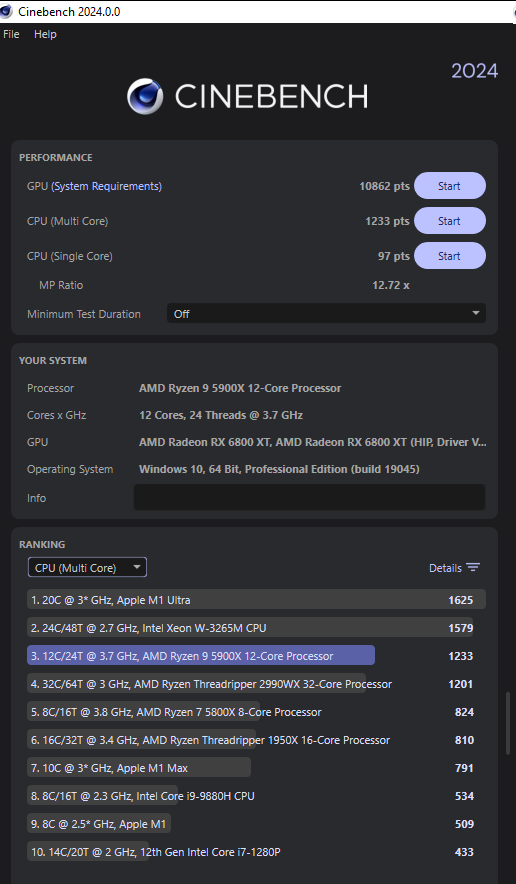
Task: Open the File menu
Action: [x=11, y=34]
